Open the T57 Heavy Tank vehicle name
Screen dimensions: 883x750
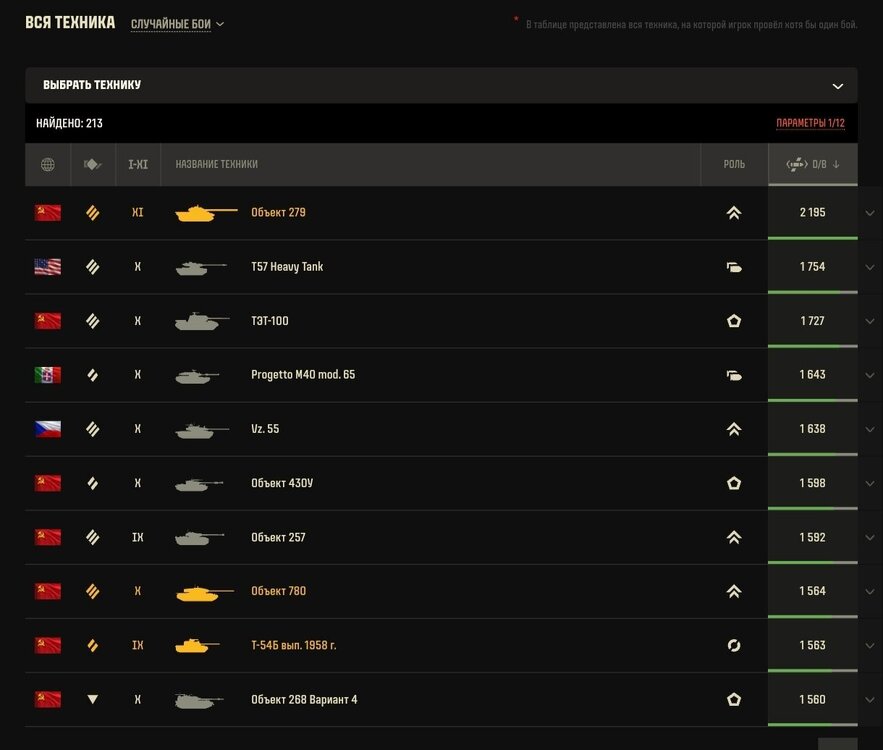pos(287,267)
